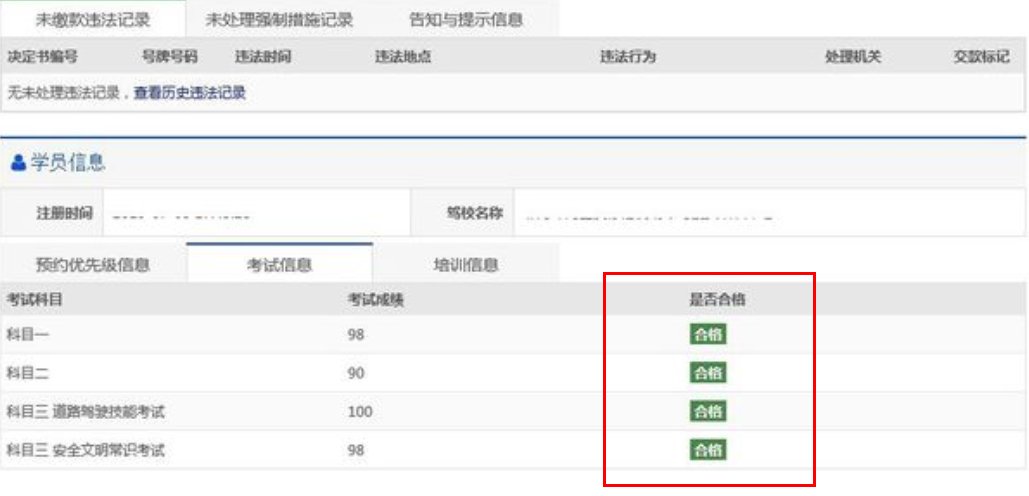The width and height of the screenshot is (1029, 496).
Task: Click 决定书编号 column header
Action: coord(42,57)
